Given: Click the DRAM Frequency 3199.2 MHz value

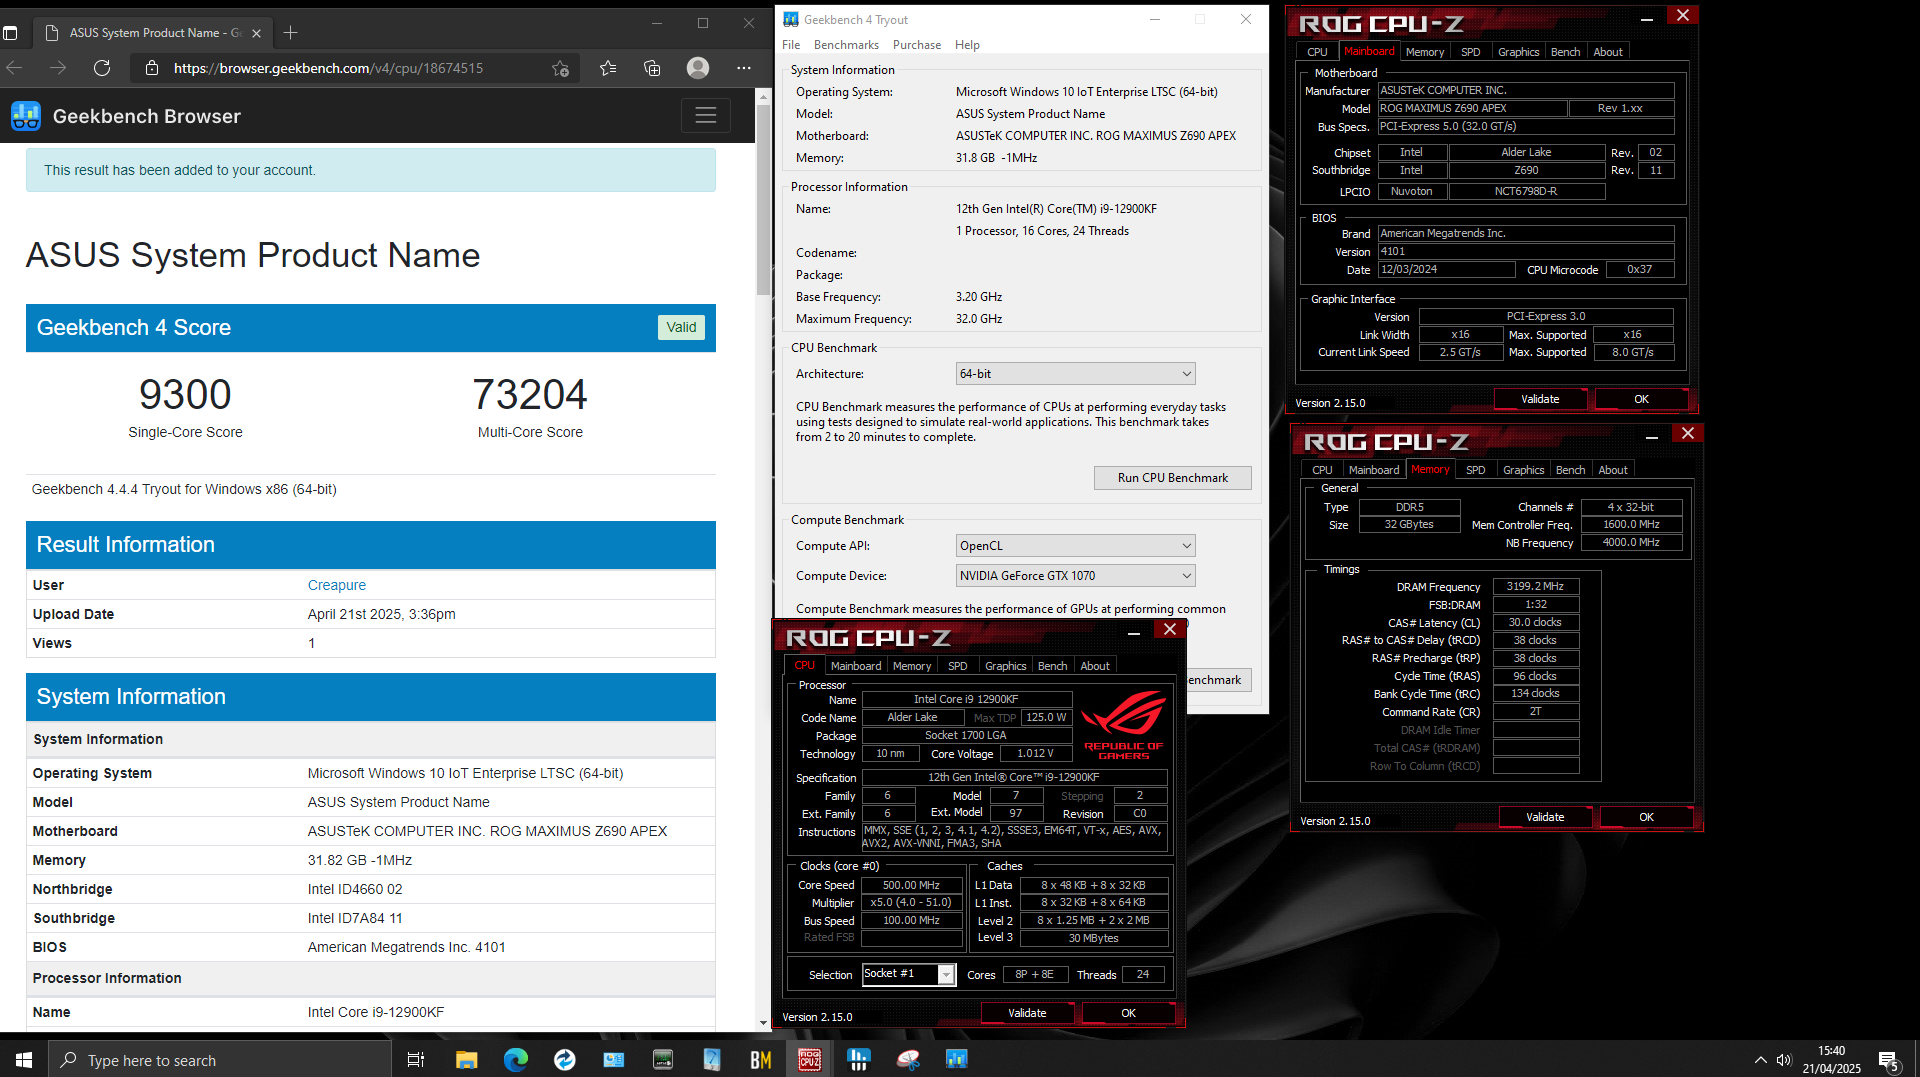Looking at the screenshot, I should (x=1535, y=587).
